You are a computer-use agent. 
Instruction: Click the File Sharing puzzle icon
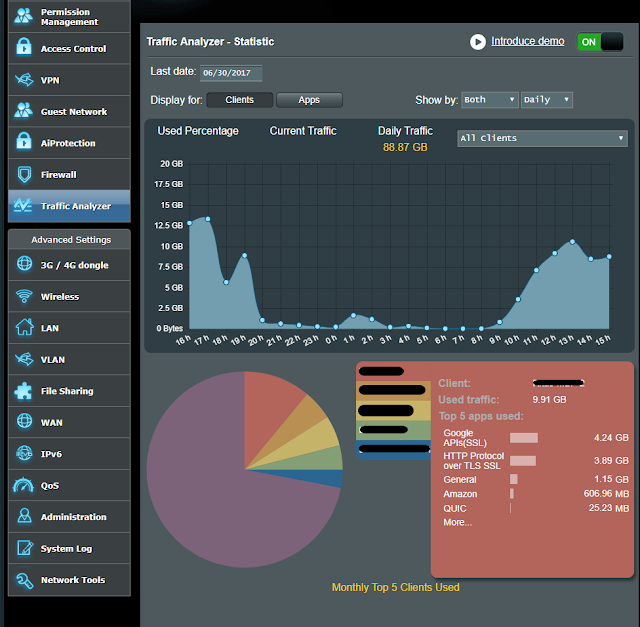(23, 391)
